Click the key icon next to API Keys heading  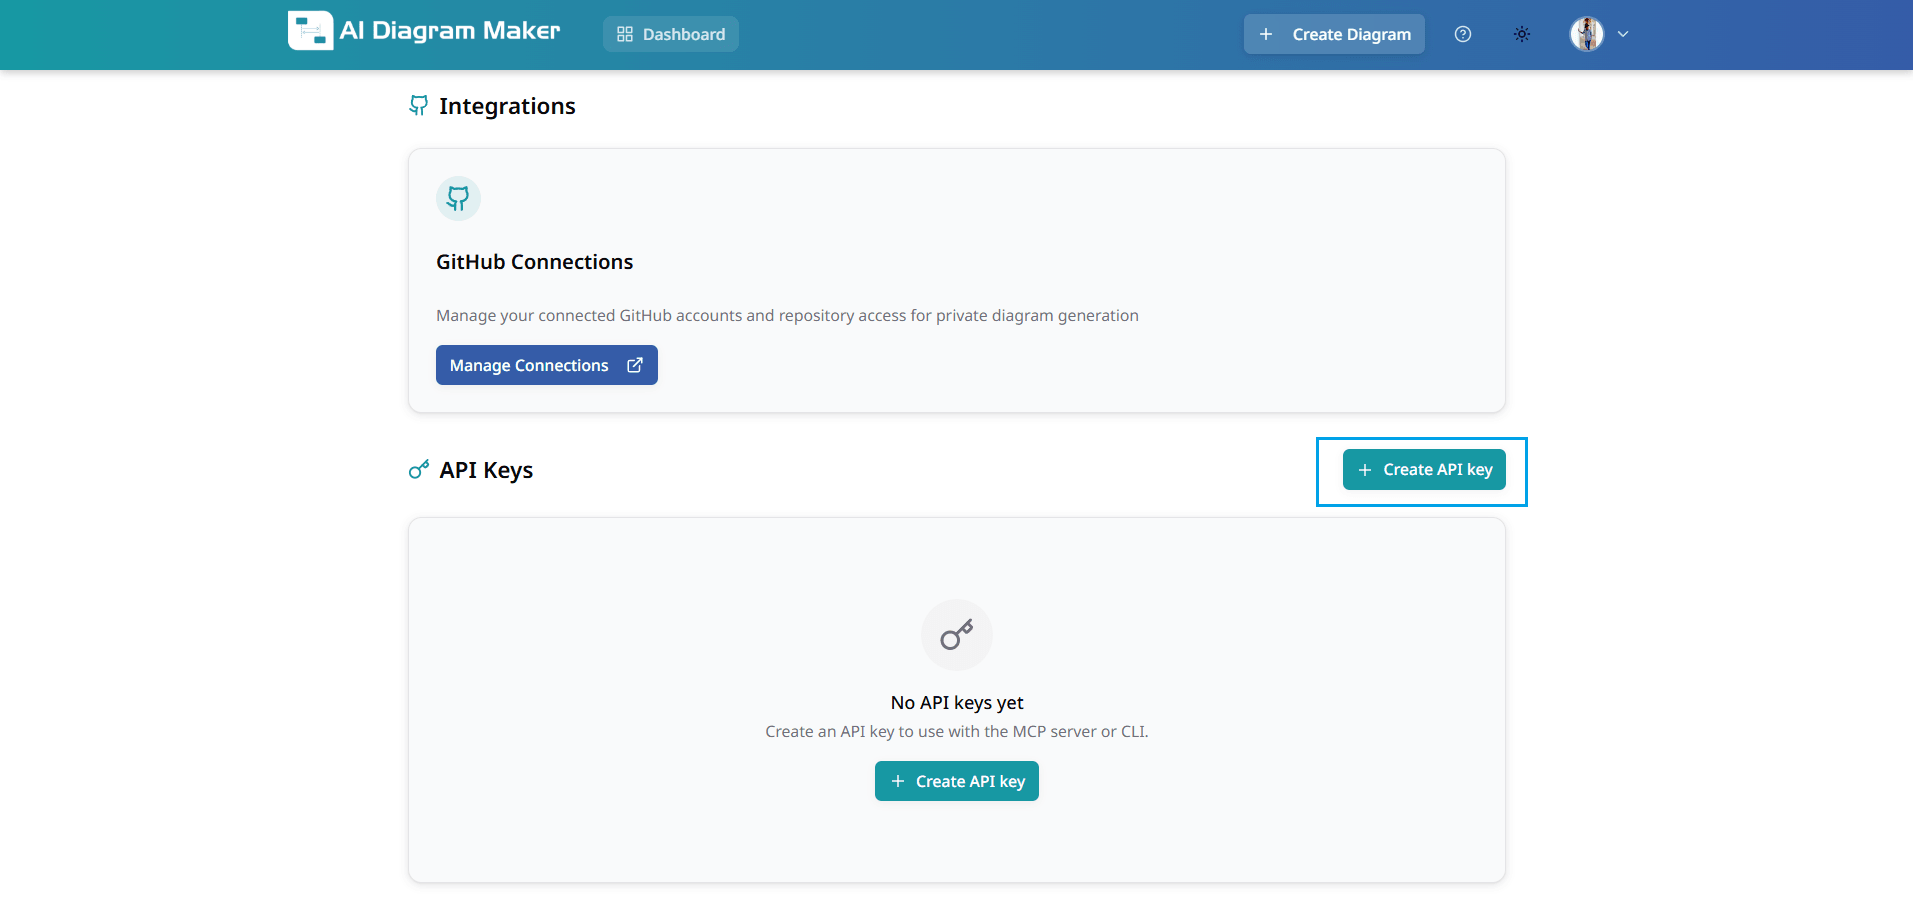(418, 469)
